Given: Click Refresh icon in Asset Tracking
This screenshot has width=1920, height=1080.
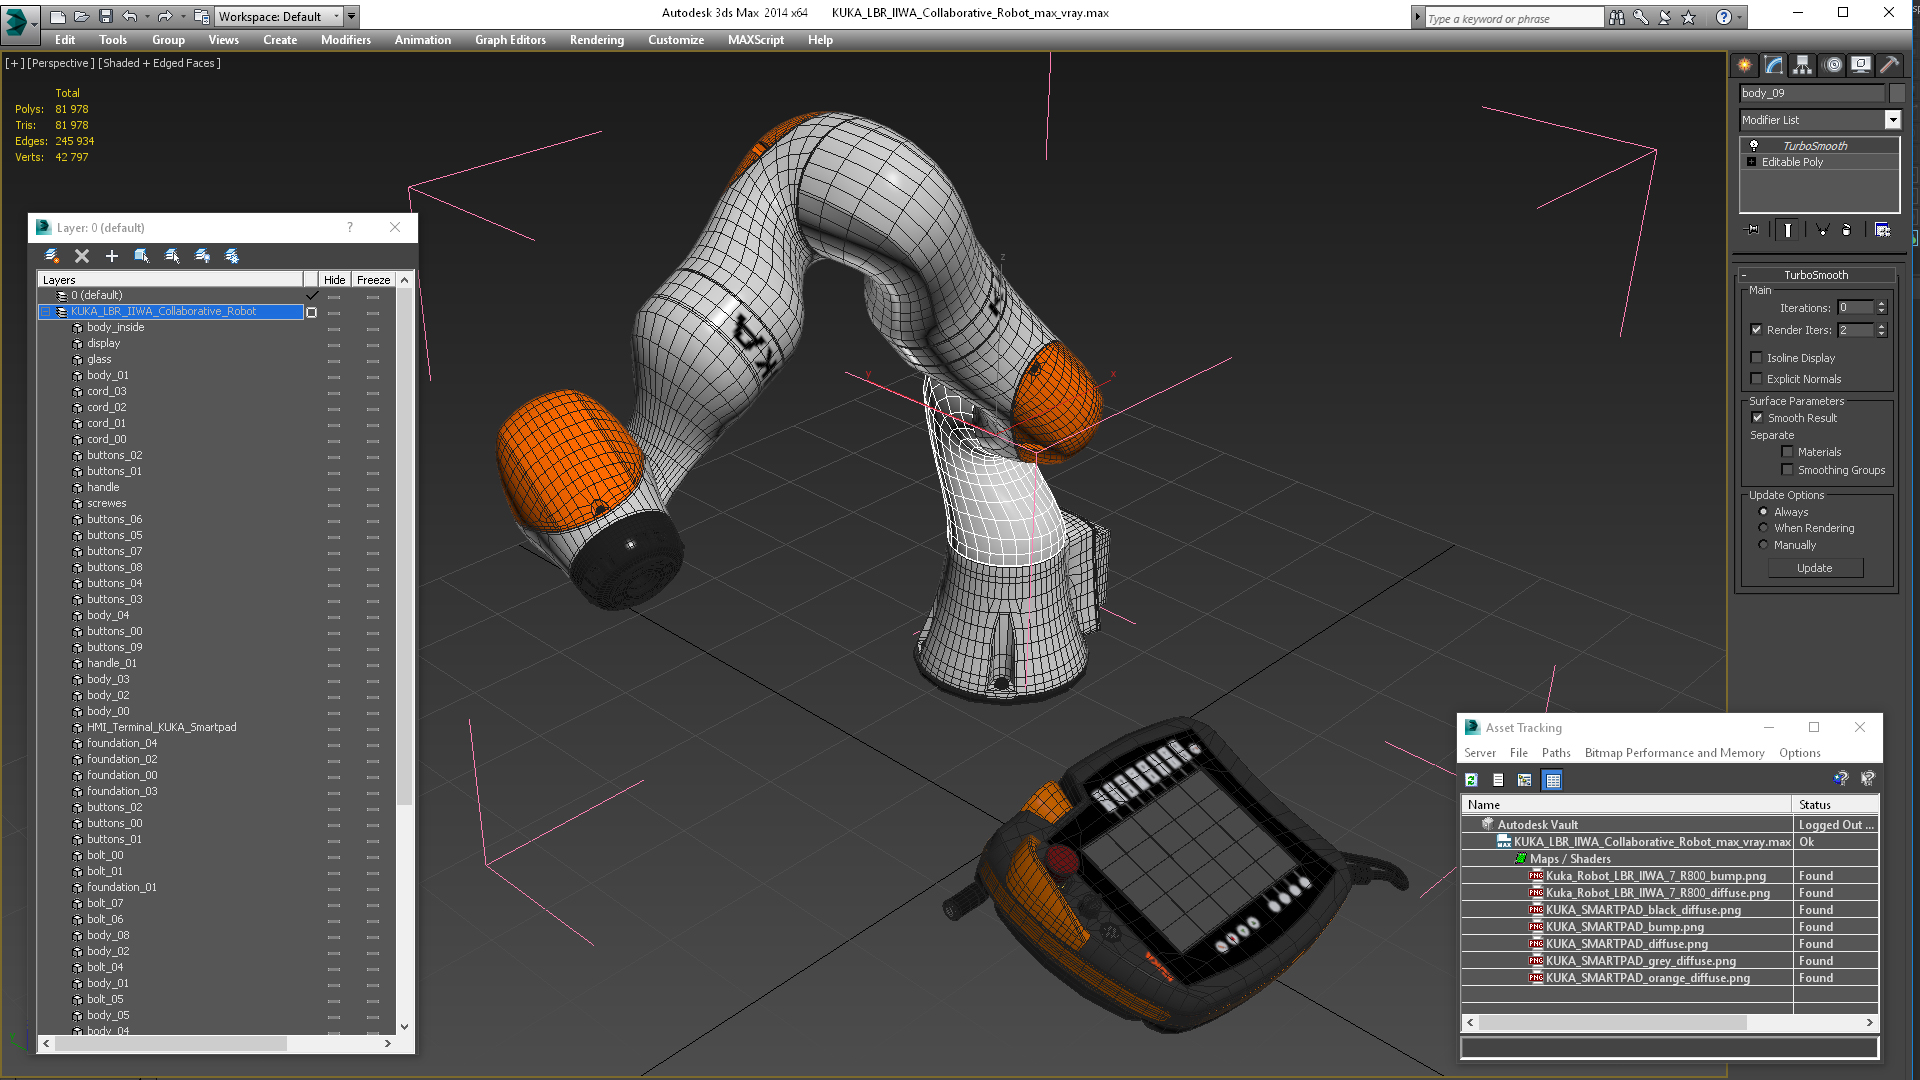Looking at the screenshot, I should pyautogui.click(x=1471, y=780).
